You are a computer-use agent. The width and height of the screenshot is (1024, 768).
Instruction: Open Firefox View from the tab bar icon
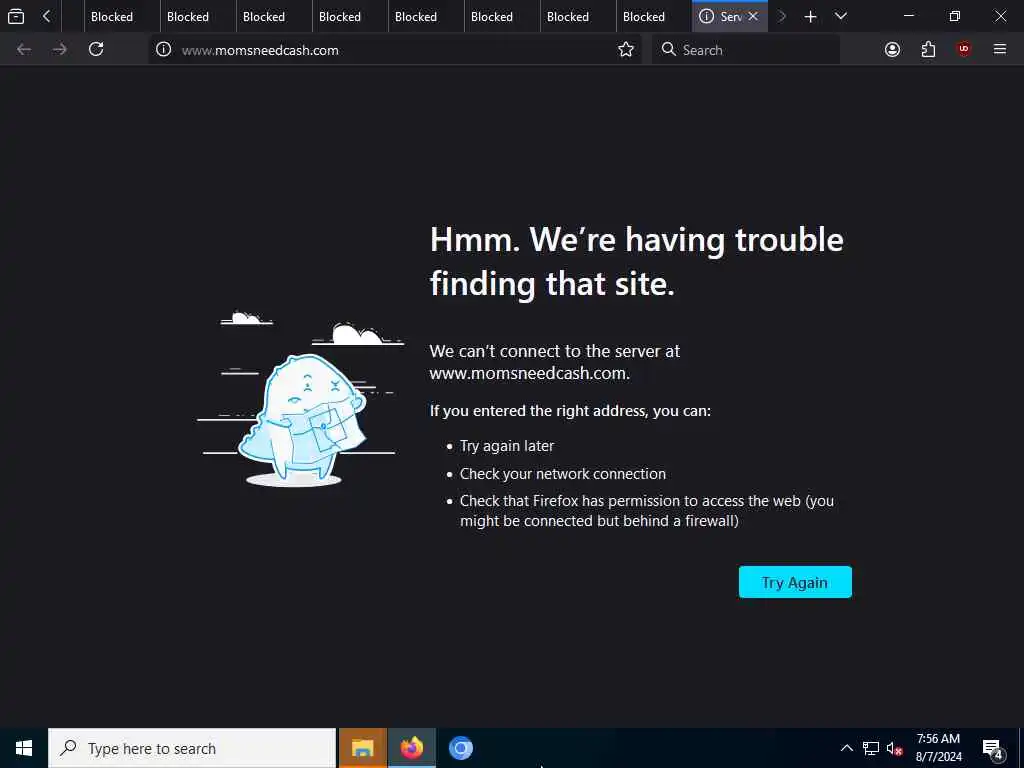pos(16,16)
